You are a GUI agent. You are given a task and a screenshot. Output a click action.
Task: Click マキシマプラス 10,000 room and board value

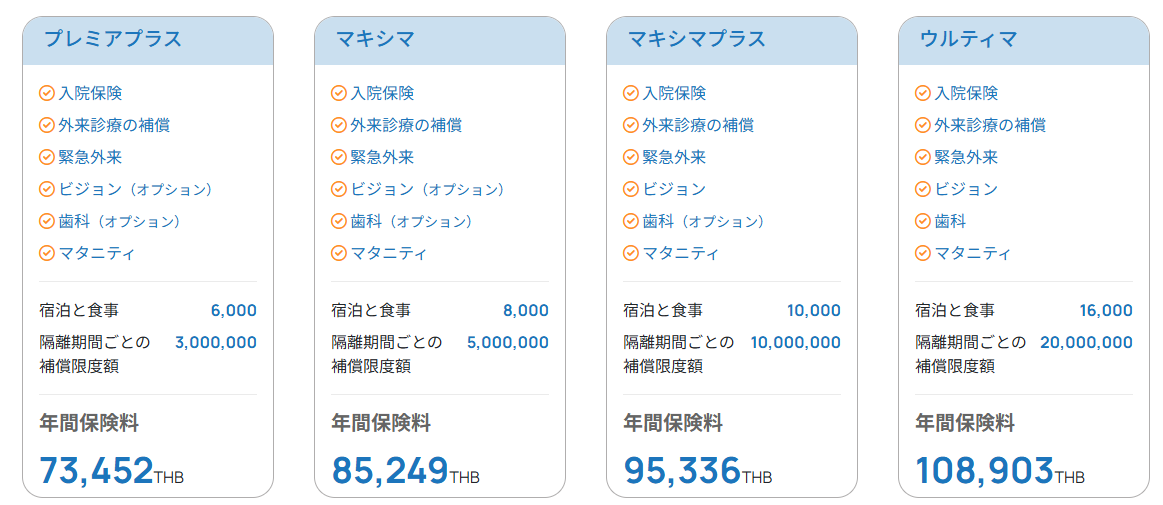click(813, 310)
